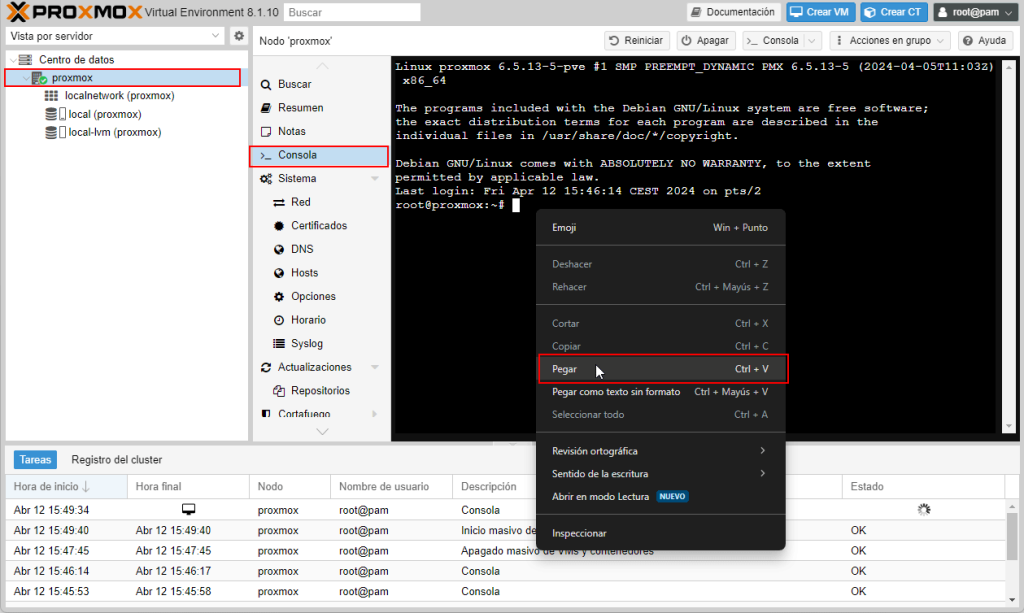The height and width of the screenshot is (613, 1024).
Task: Select localnetwork (proxmox) in the tree
Action: pos(120,95)
